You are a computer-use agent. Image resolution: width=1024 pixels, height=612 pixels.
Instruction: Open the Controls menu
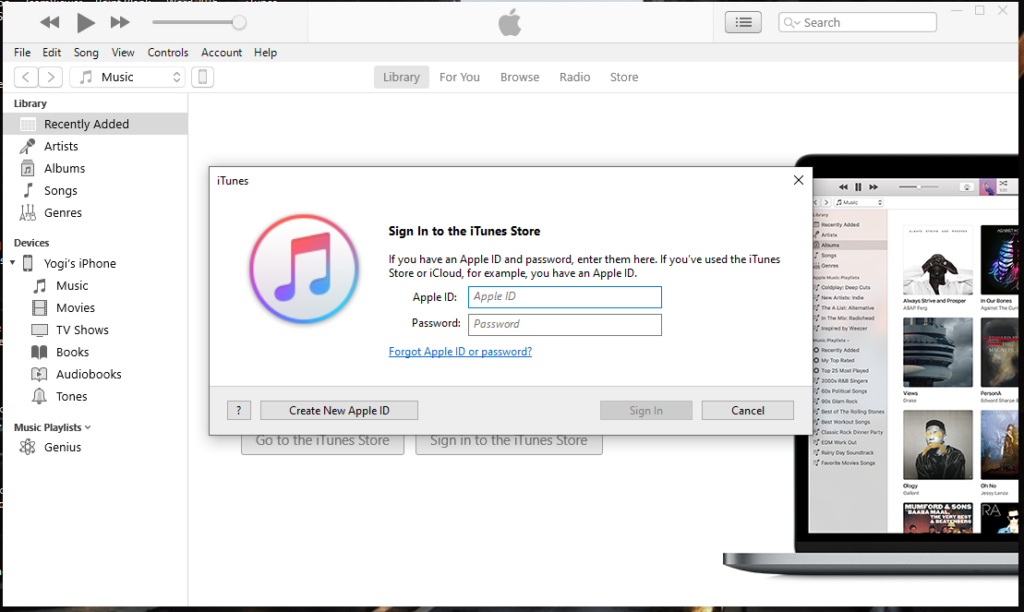168,52
